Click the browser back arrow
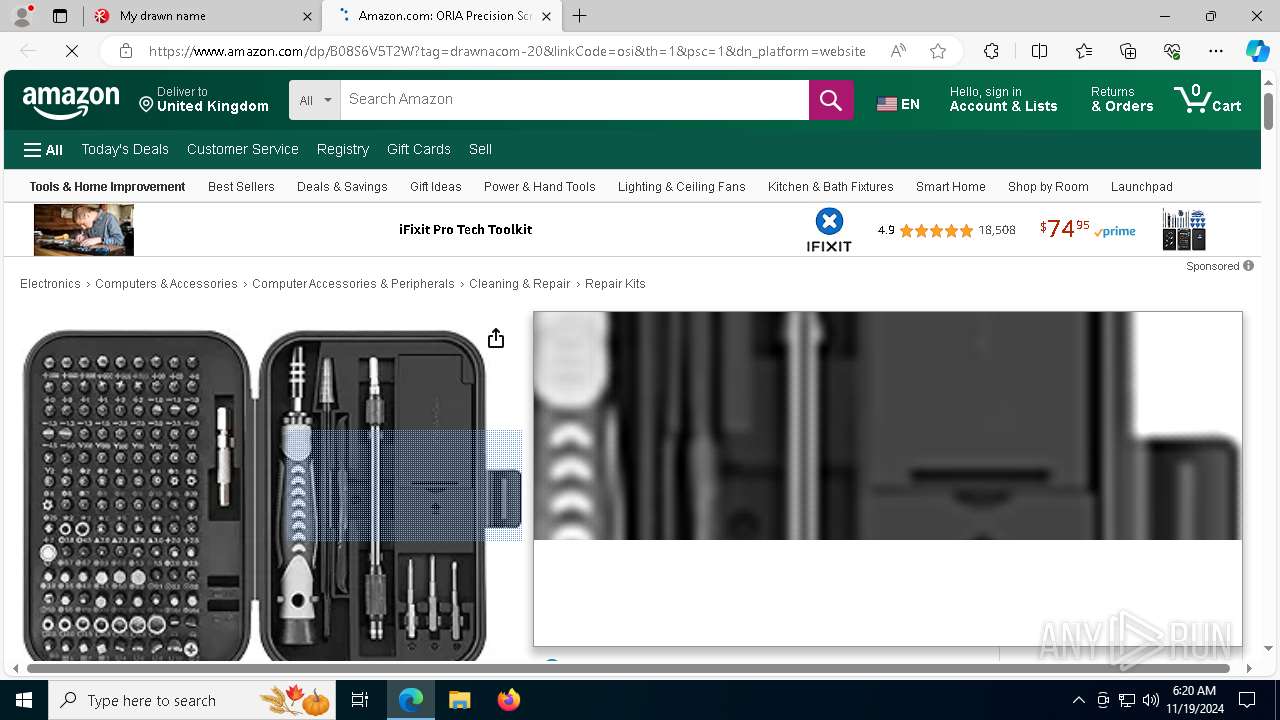1280x720 pixels. [x=28, y=51]
